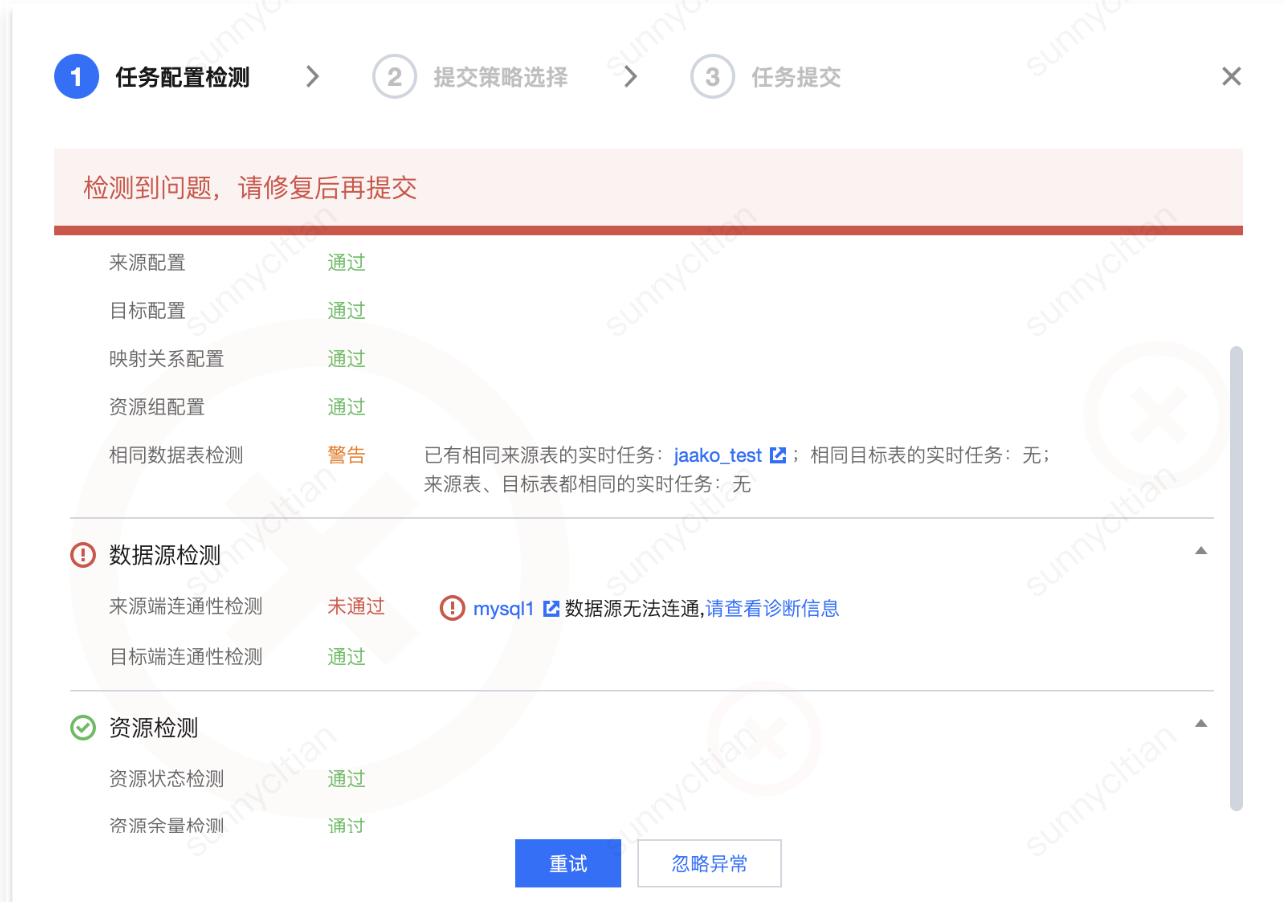
Task: Close the dialog with the X button
Action: [x=1231, y=77]
